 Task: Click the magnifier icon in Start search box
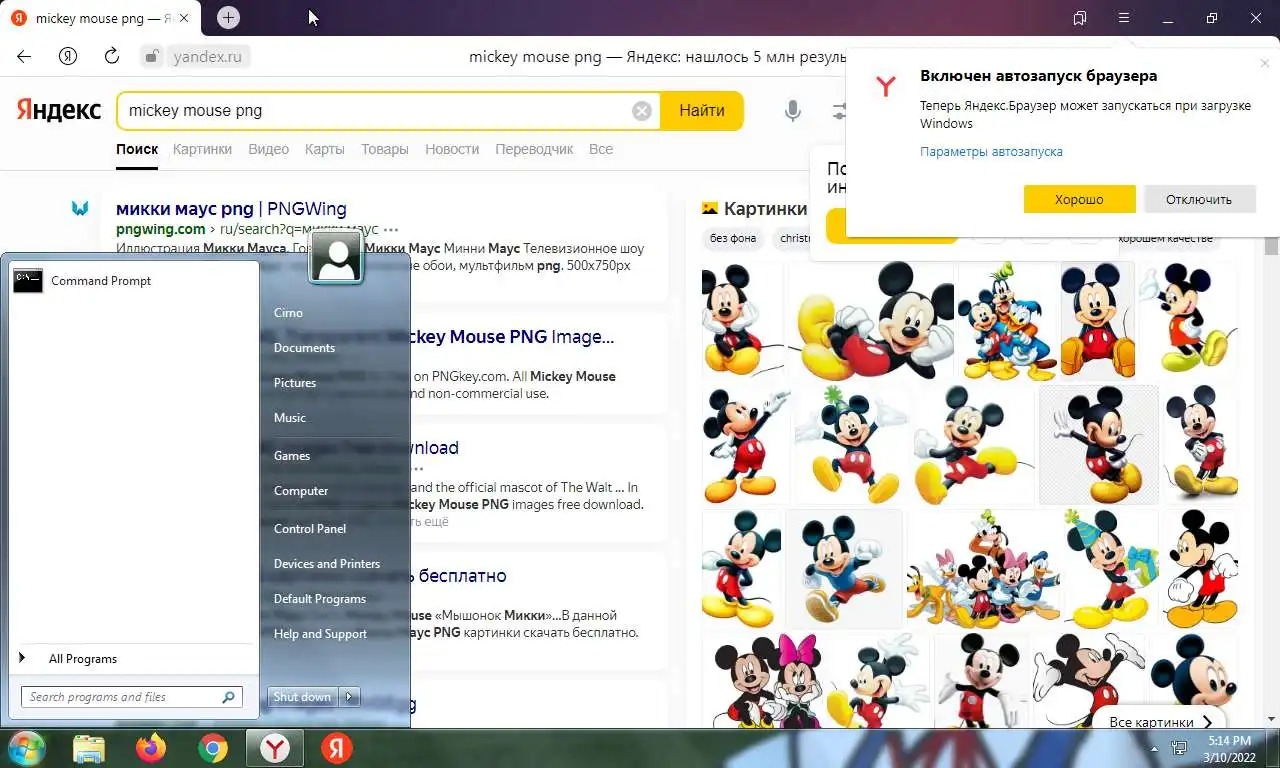click(x=229, y=697)
